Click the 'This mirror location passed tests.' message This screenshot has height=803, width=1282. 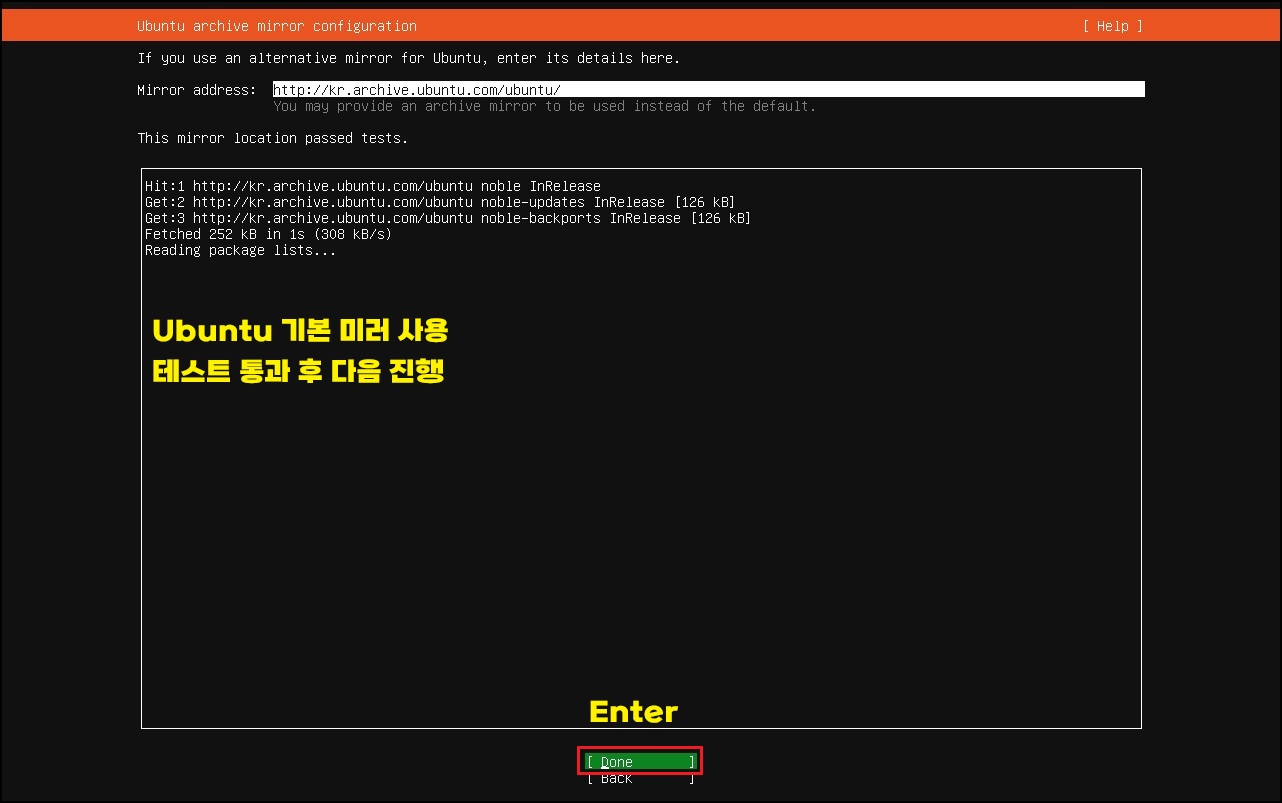point(273,138)
